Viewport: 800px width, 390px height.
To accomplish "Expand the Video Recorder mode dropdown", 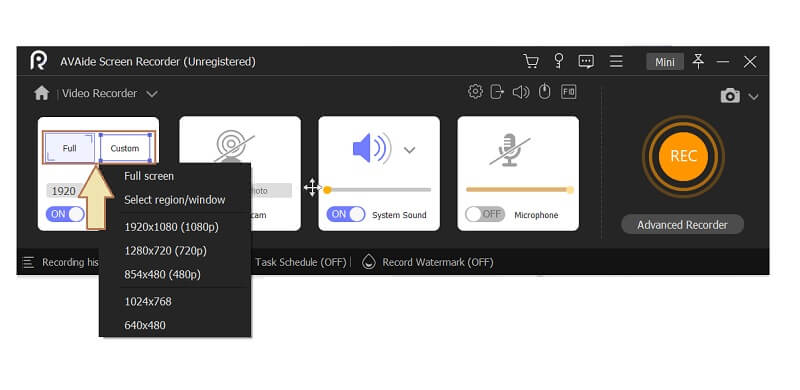I will point(152,94).
